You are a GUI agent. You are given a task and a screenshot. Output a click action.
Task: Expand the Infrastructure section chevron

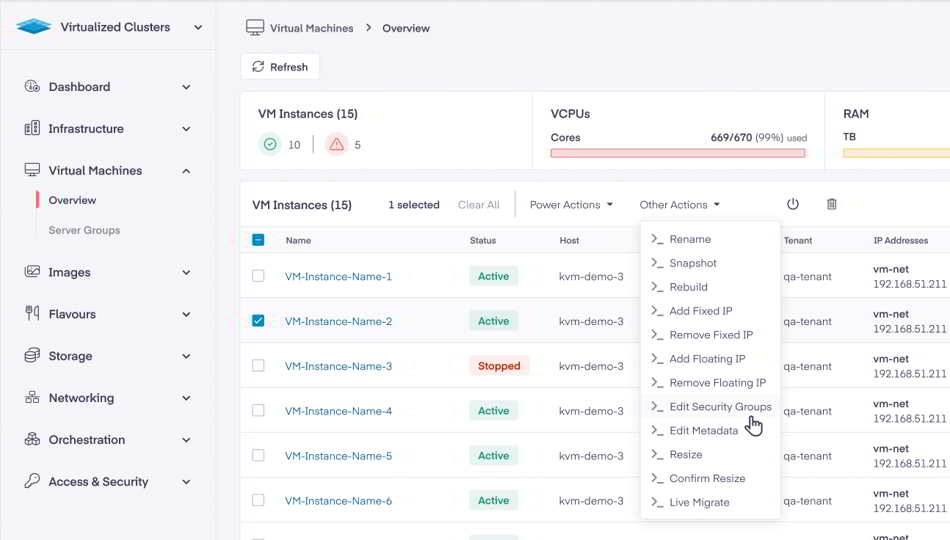coord(186,129)
